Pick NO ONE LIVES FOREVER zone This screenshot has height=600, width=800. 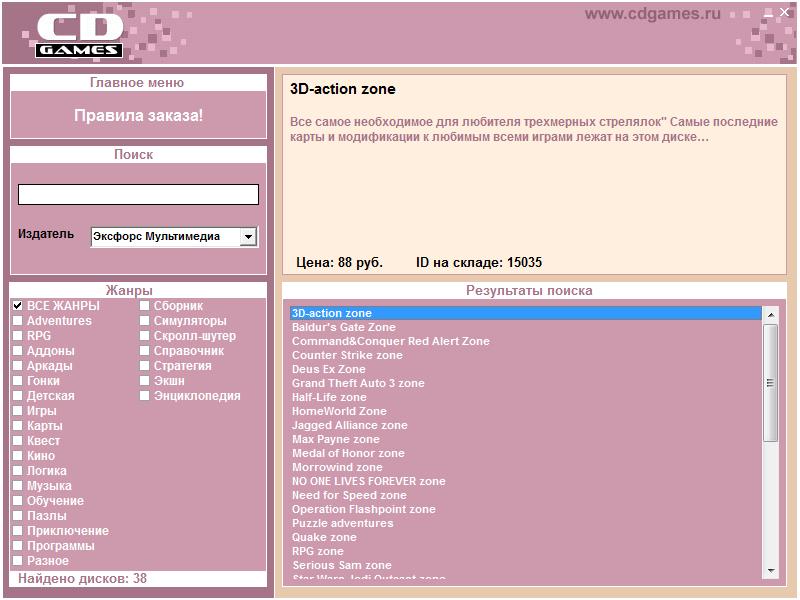pos(526,482)
